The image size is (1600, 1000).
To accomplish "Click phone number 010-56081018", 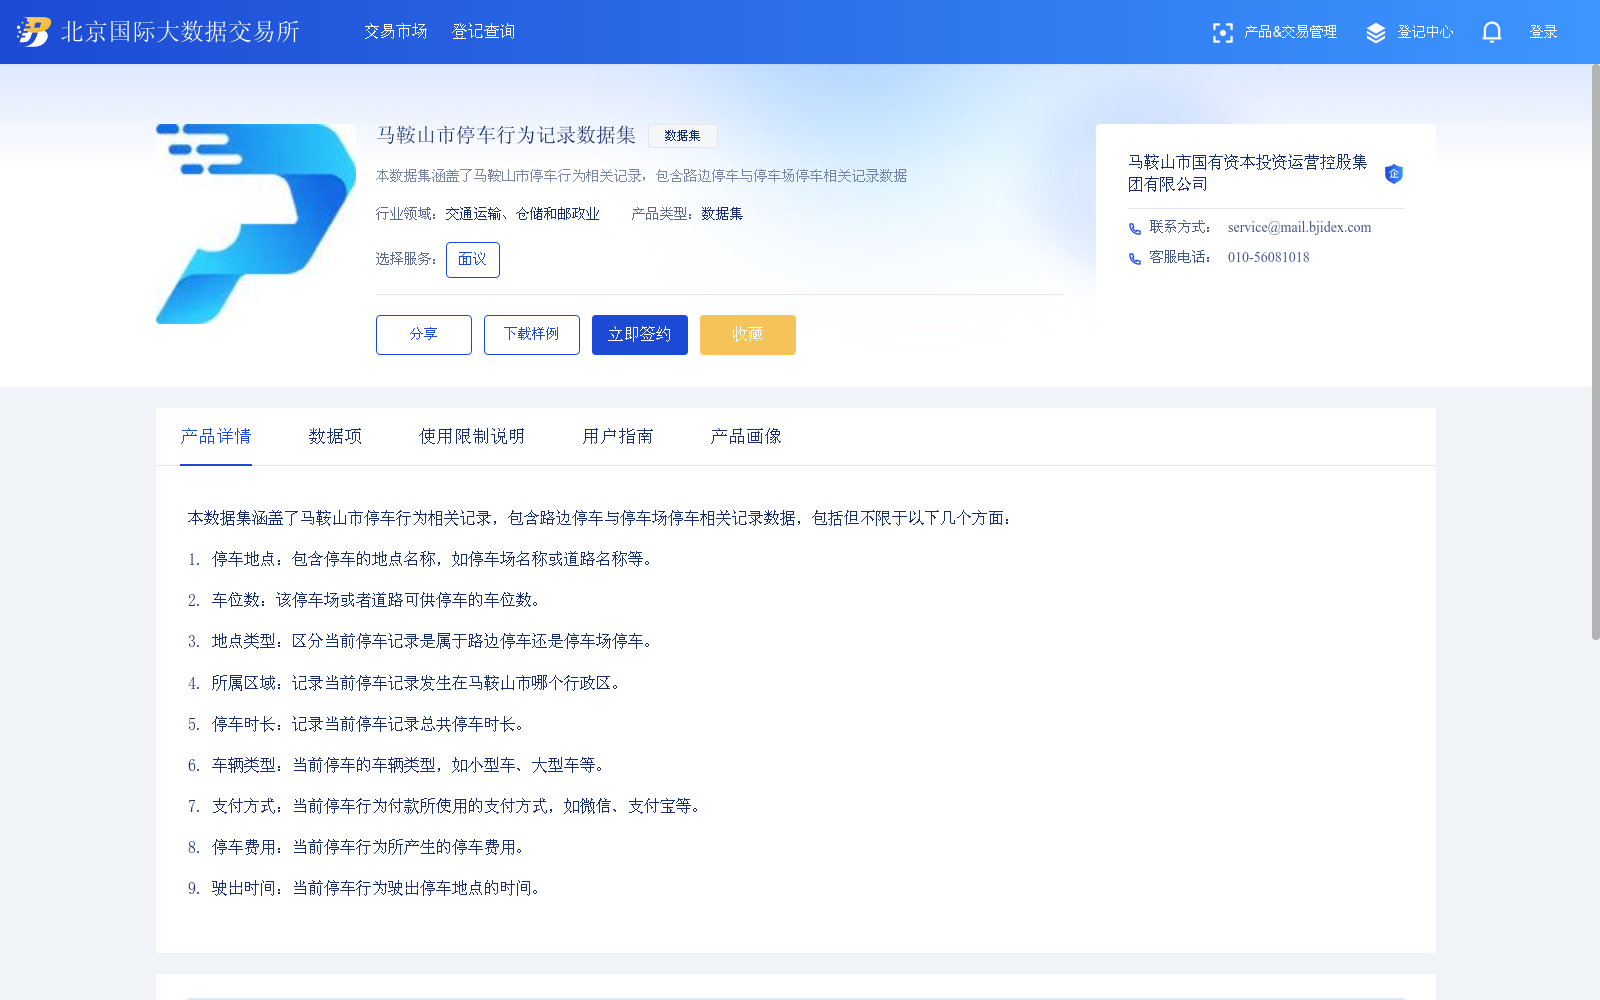I will (x=1269, y=258).
